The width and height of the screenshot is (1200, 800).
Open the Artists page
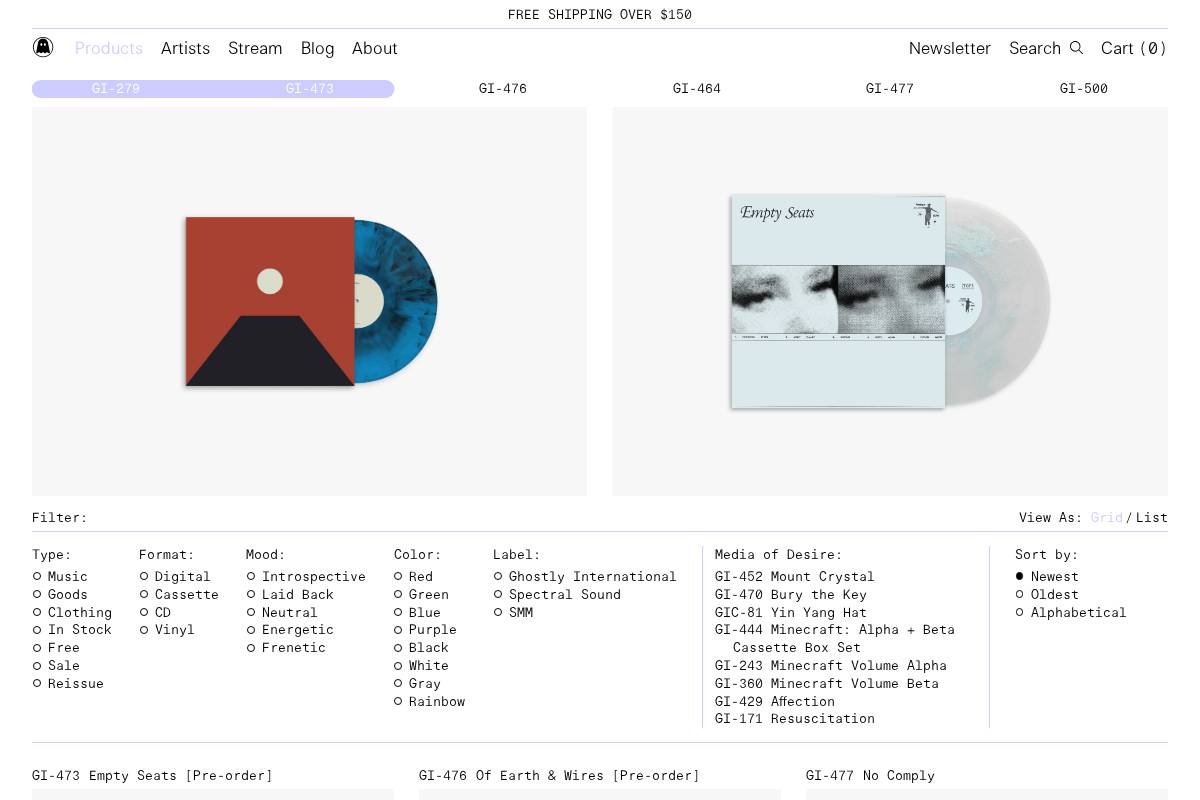[x=186, y=48]
